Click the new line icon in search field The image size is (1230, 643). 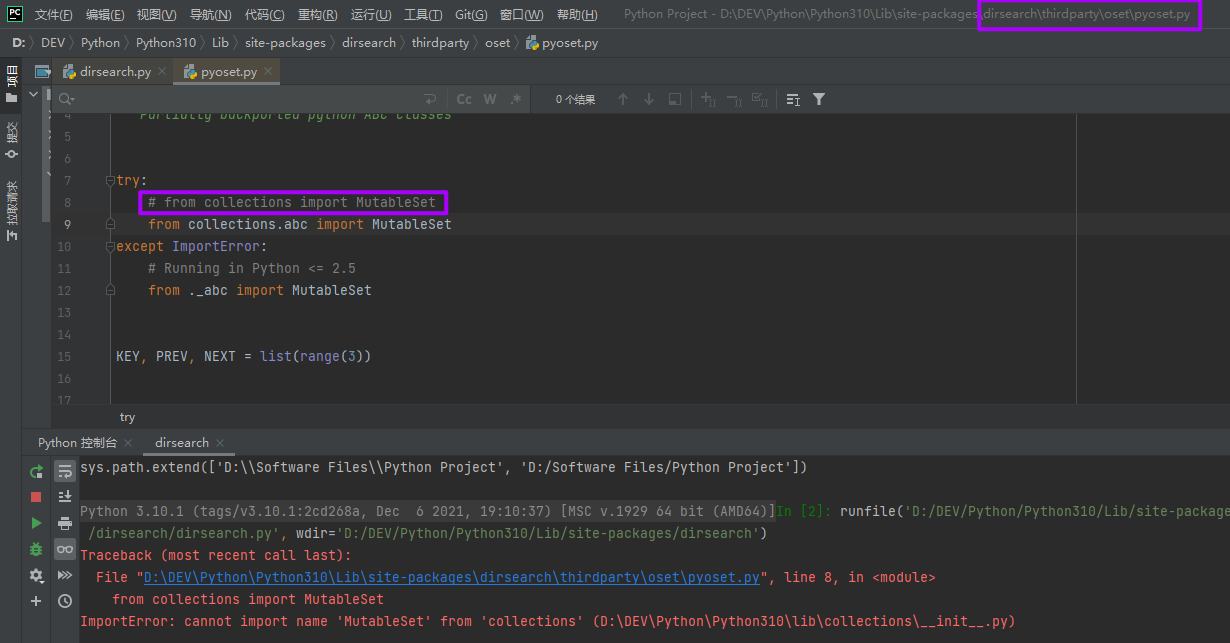[430, 99]
